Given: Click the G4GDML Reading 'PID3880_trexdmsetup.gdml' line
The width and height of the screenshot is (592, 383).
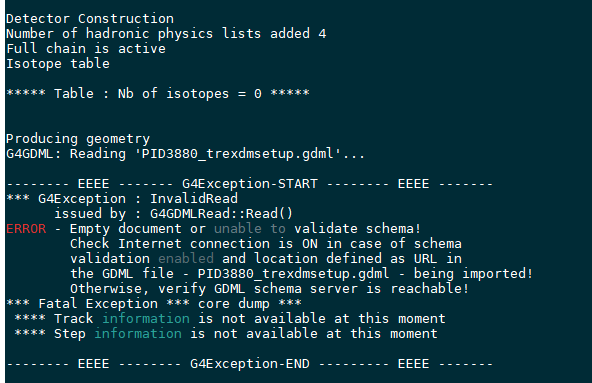Looking at the screenshot, I should coord(185,154).
